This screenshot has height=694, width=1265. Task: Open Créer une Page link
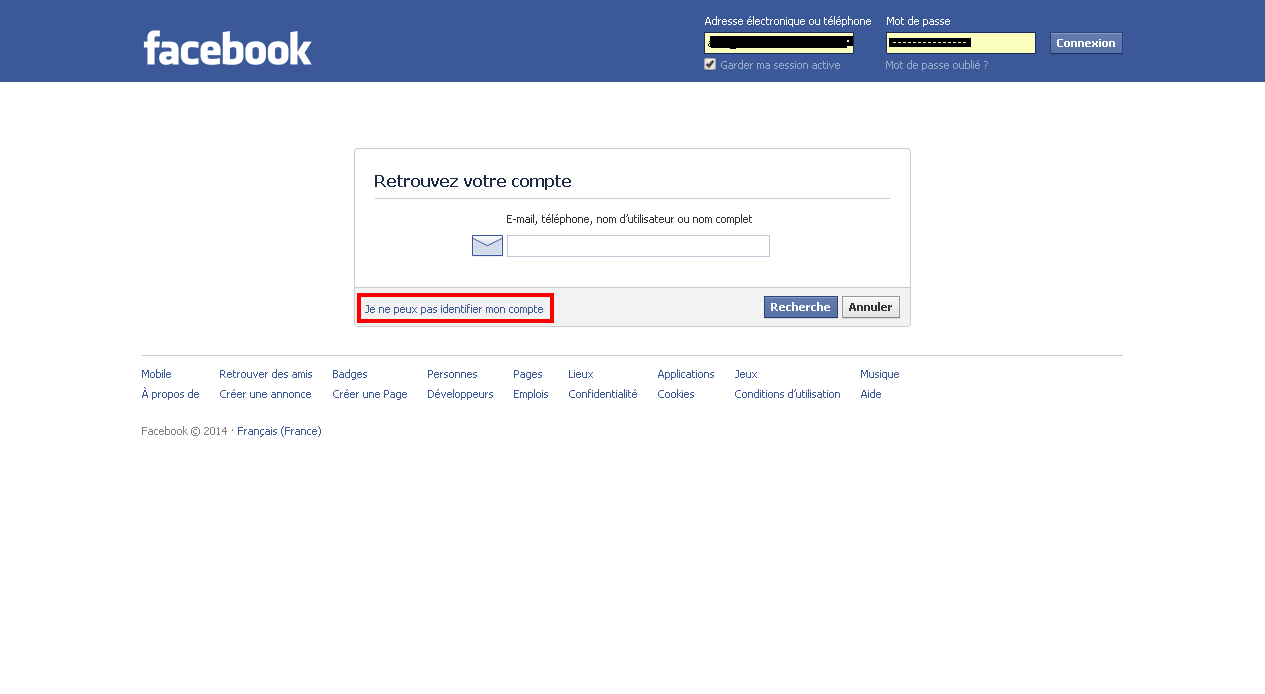(x=370, y=394)
